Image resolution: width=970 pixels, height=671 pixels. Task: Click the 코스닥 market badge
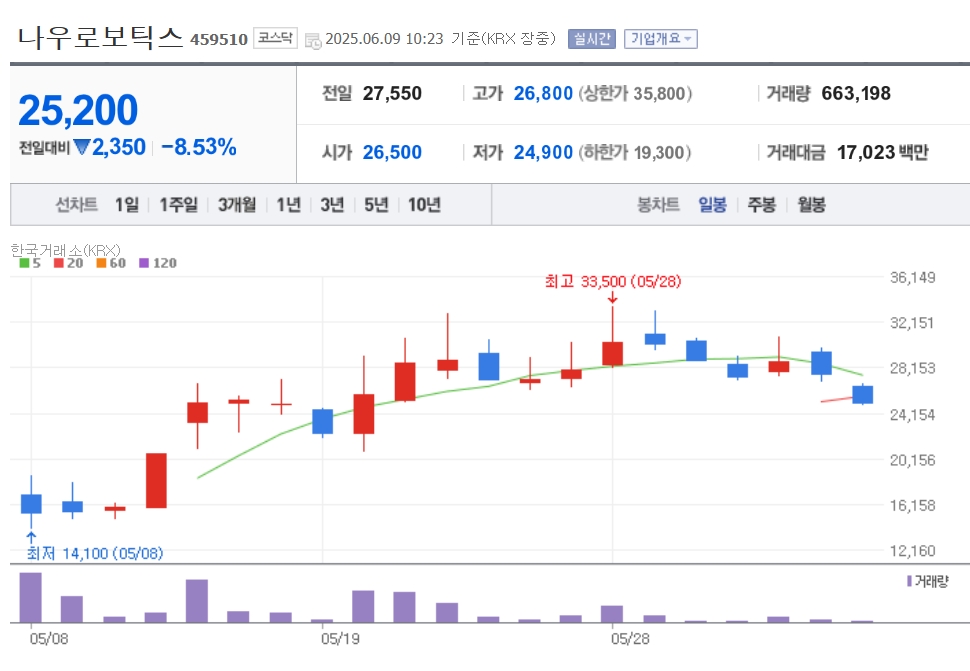point(275,38)
